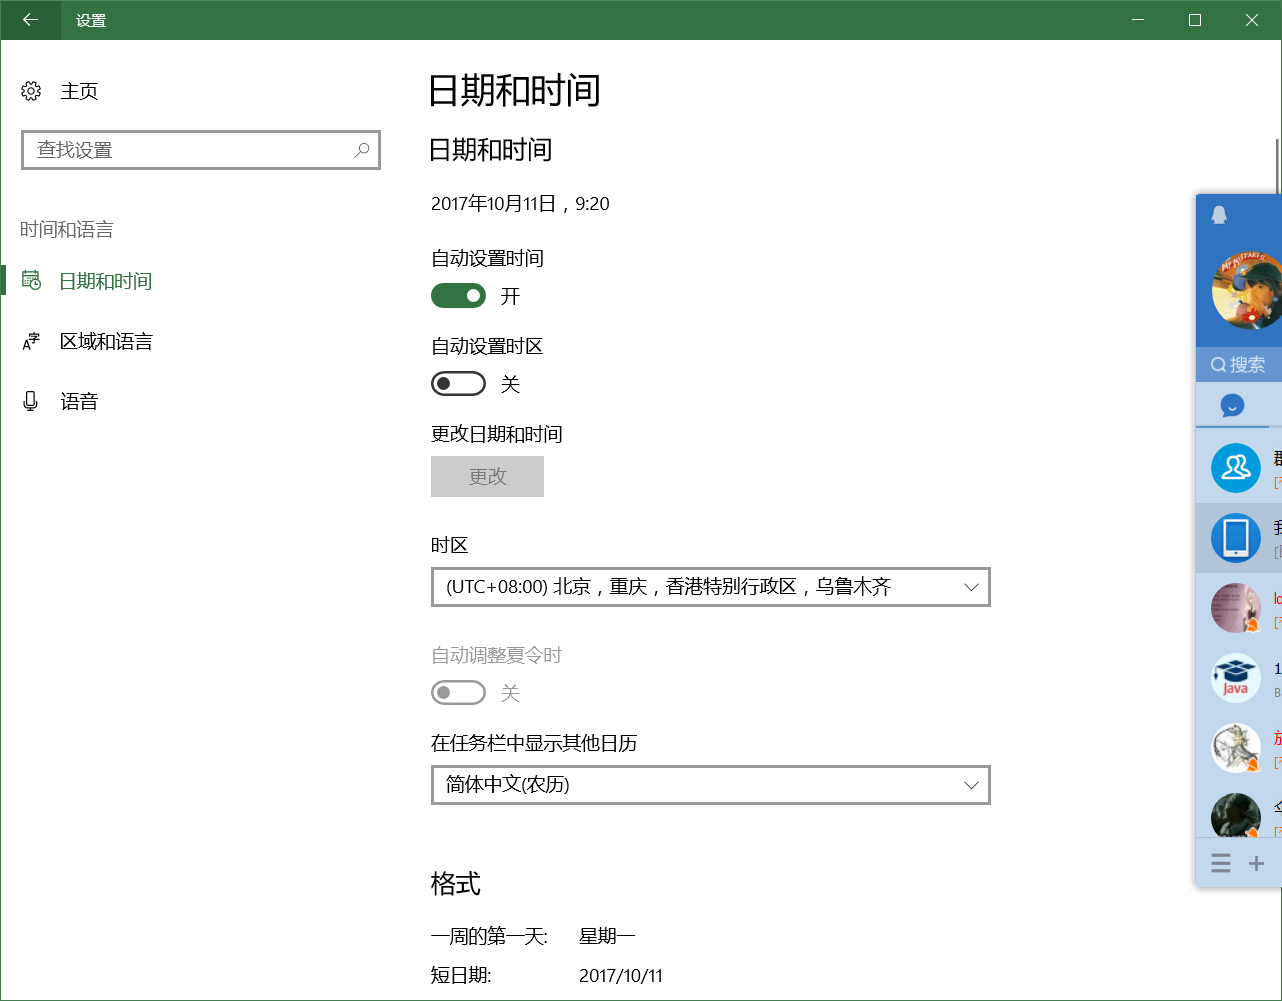Open Settings home via gear icon

(x=31, y=91)
